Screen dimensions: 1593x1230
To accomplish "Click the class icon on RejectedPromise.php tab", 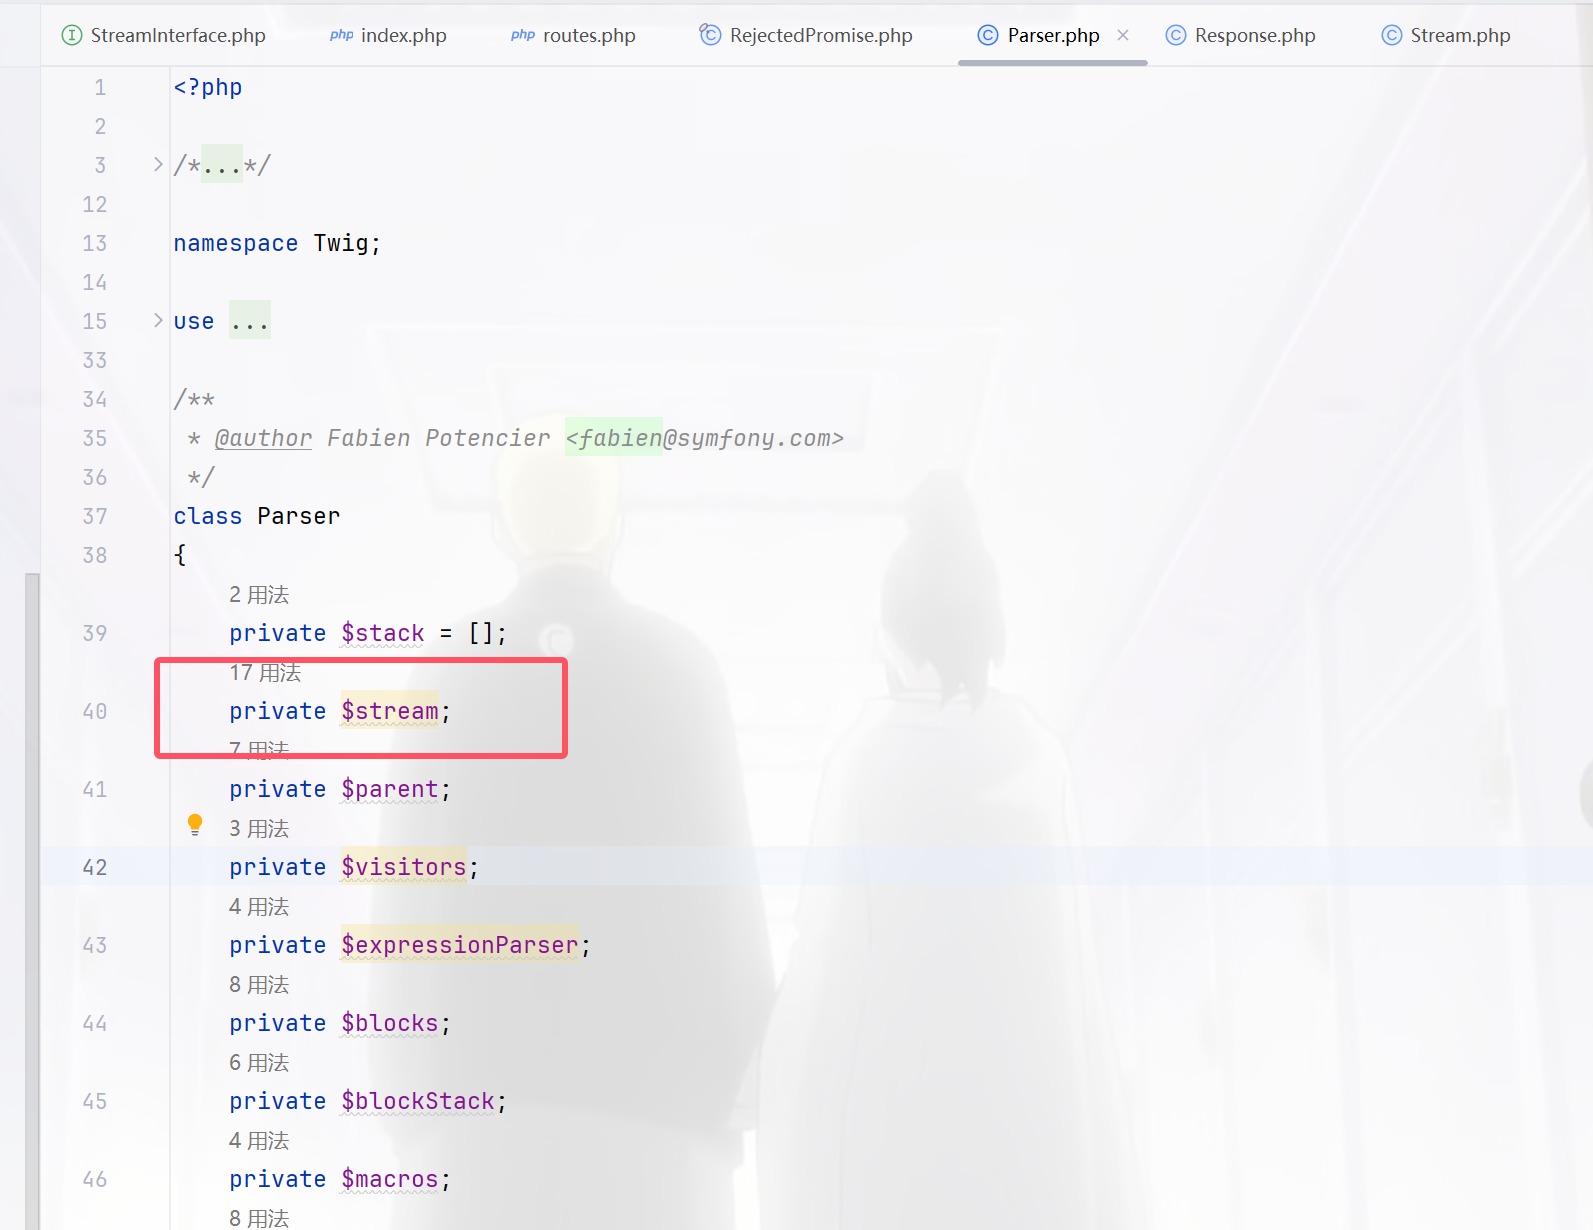I will 710,35.
